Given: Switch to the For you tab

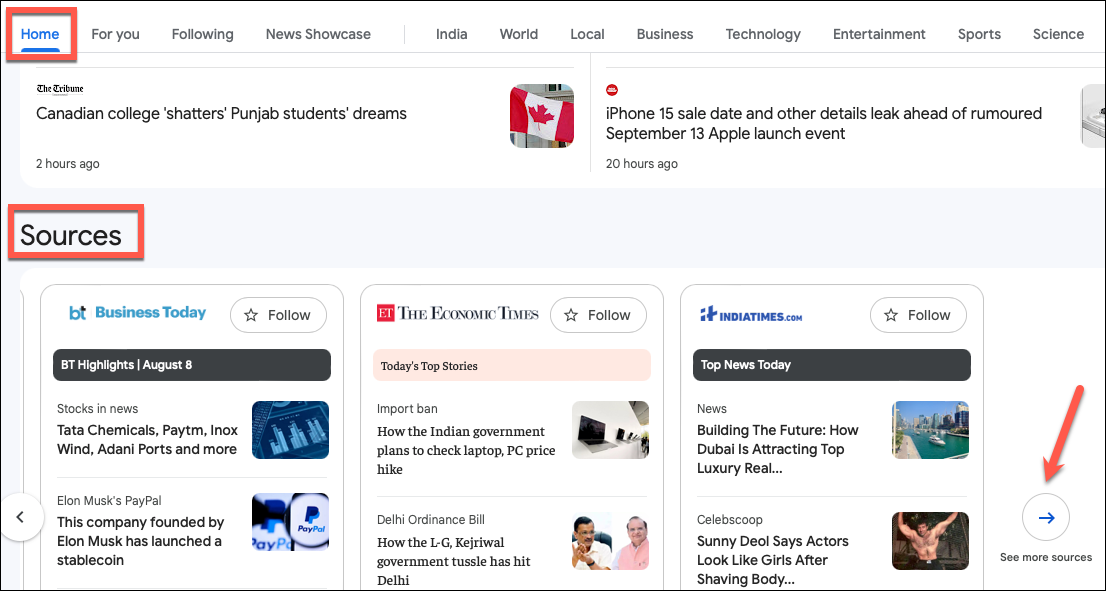Looking at the screenshot, I should 115,34.
